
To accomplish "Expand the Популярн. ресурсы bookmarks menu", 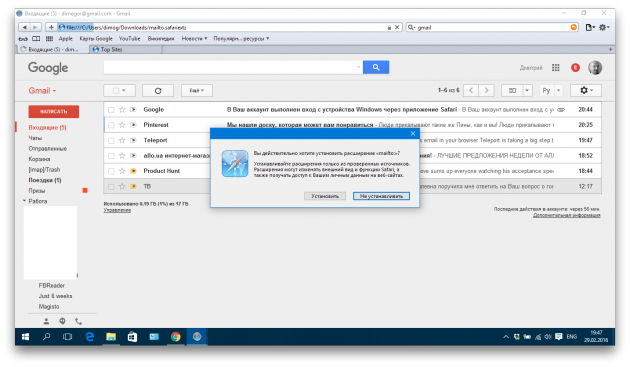I will pos(241,39).
